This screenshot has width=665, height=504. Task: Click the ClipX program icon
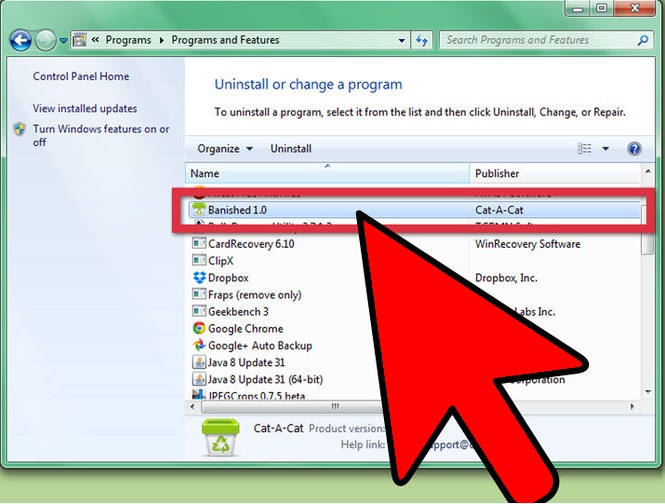198,260
